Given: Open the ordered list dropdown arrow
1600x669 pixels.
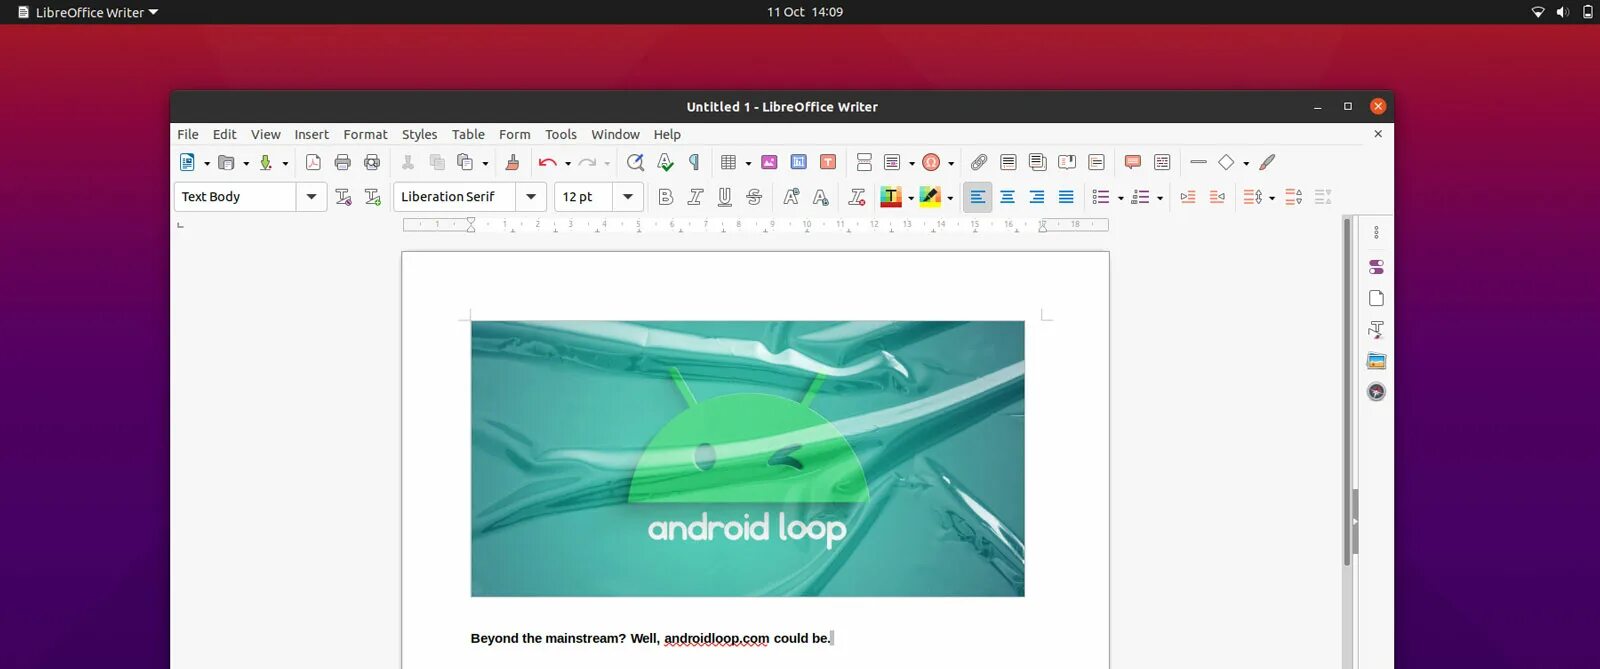Looking at the screenshot, I should click(1160, 198).
